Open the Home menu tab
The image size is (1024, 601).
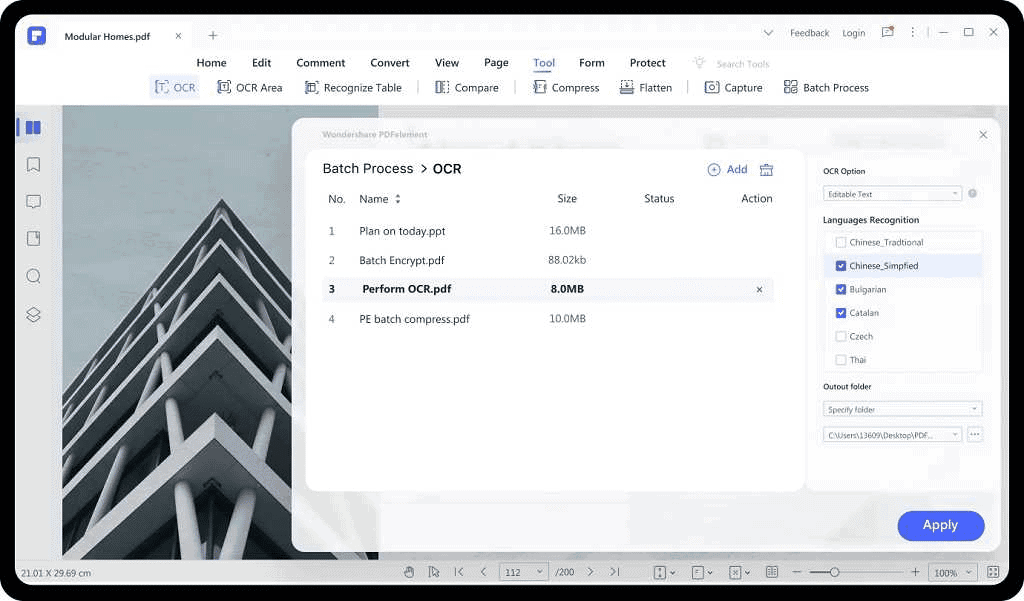click(x=212, y=63)
